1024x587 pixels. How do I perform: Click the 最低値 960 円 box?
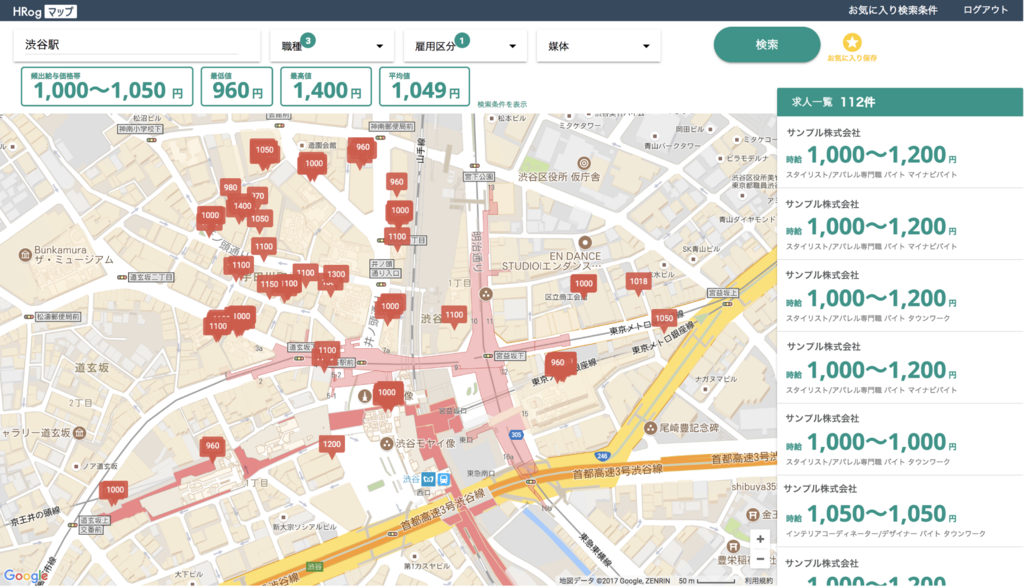click(236, 86)
